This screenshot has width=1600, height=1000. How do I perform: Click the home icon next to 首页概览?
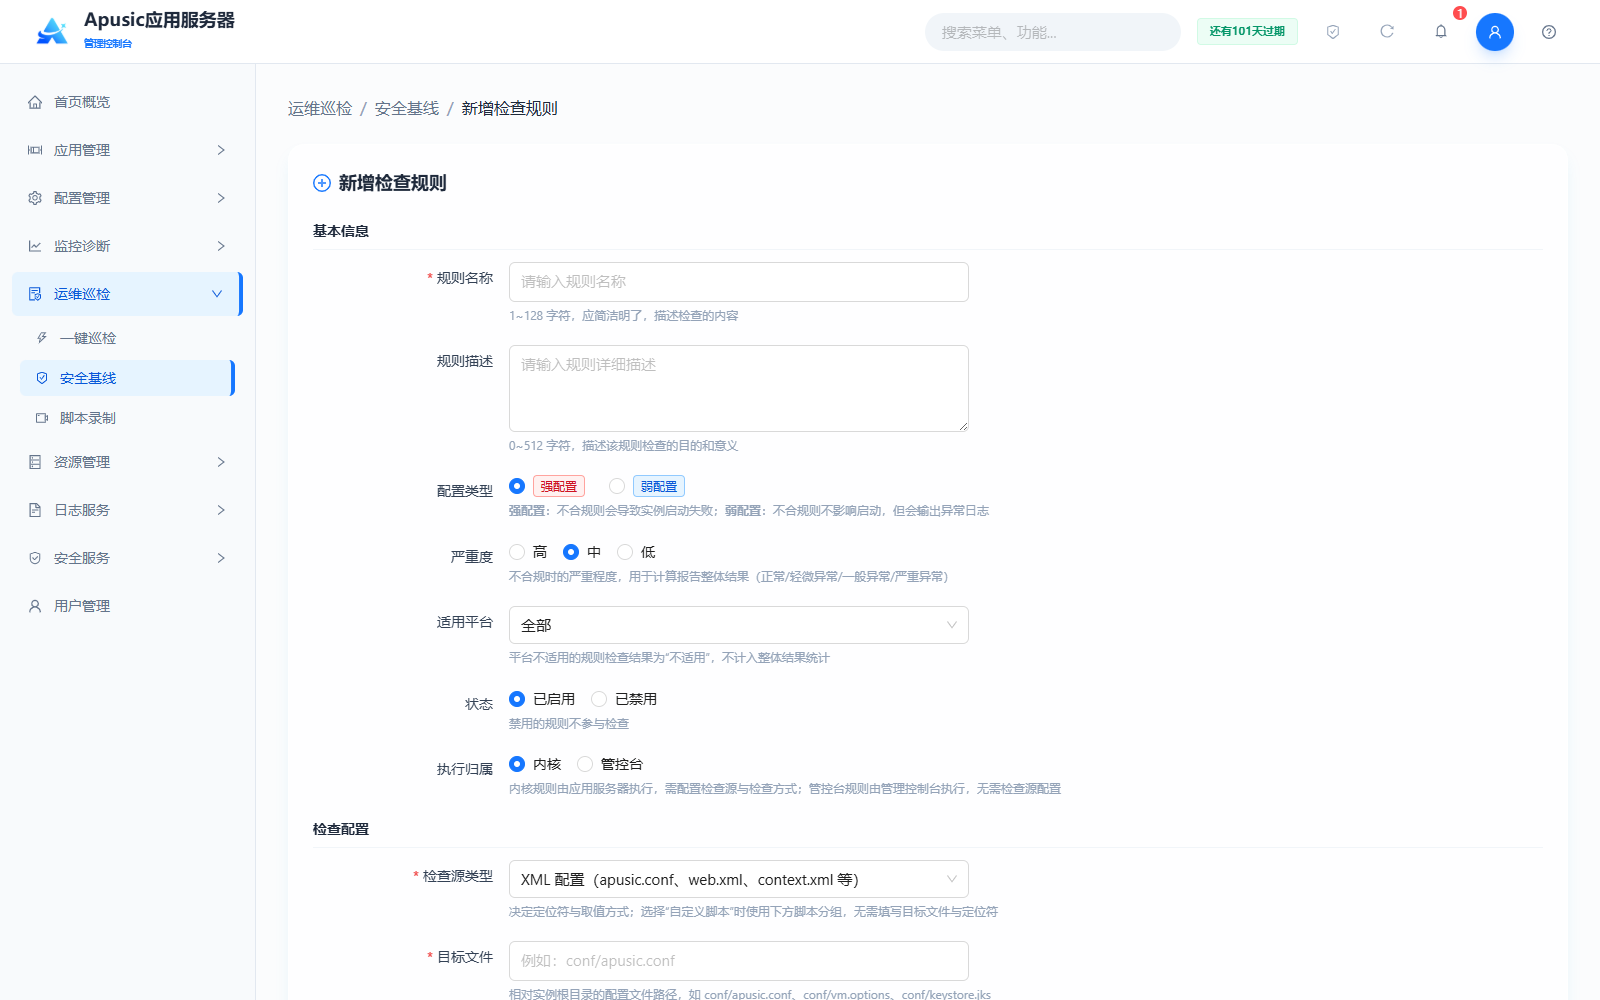point(35,102)
